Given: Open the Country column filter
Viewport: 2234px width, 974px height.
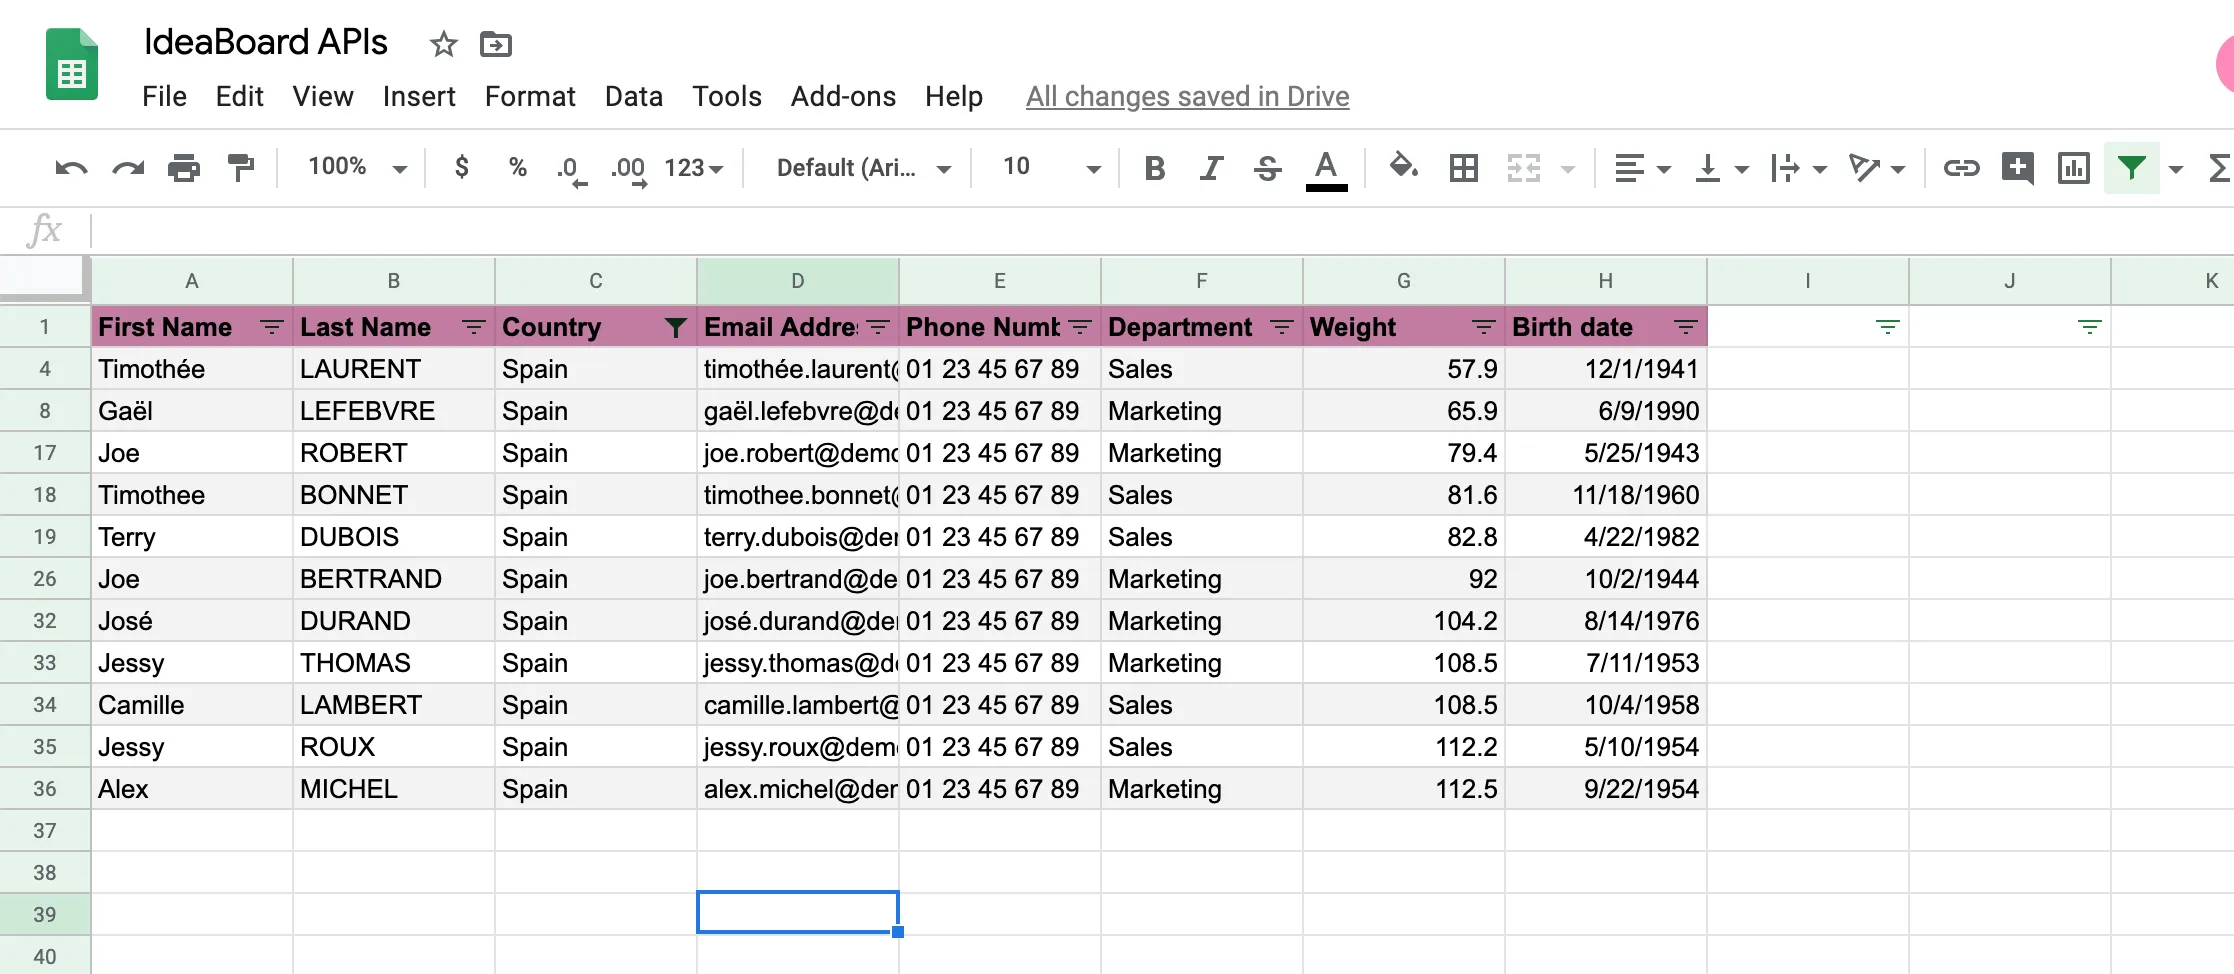Looking at the screenshot, I should [x=675, y=328].
